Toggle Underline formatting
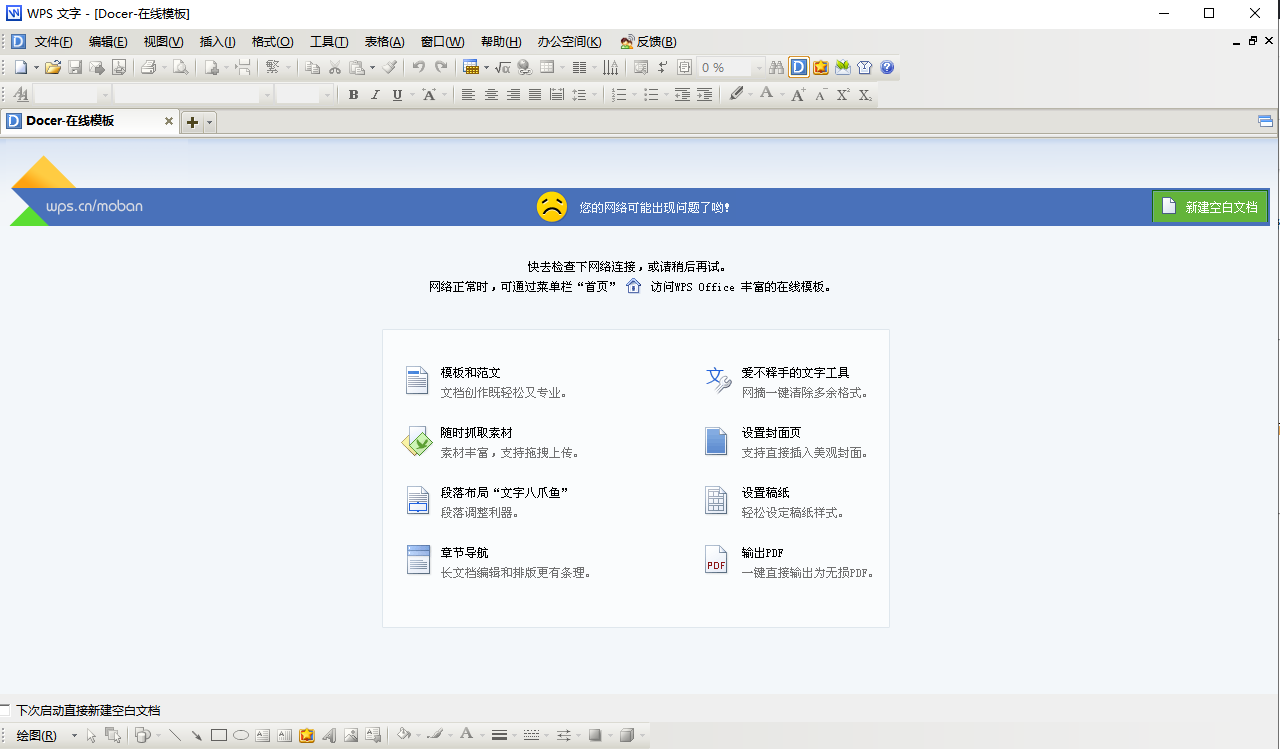The image size is (1280, 749). (397, 94)
